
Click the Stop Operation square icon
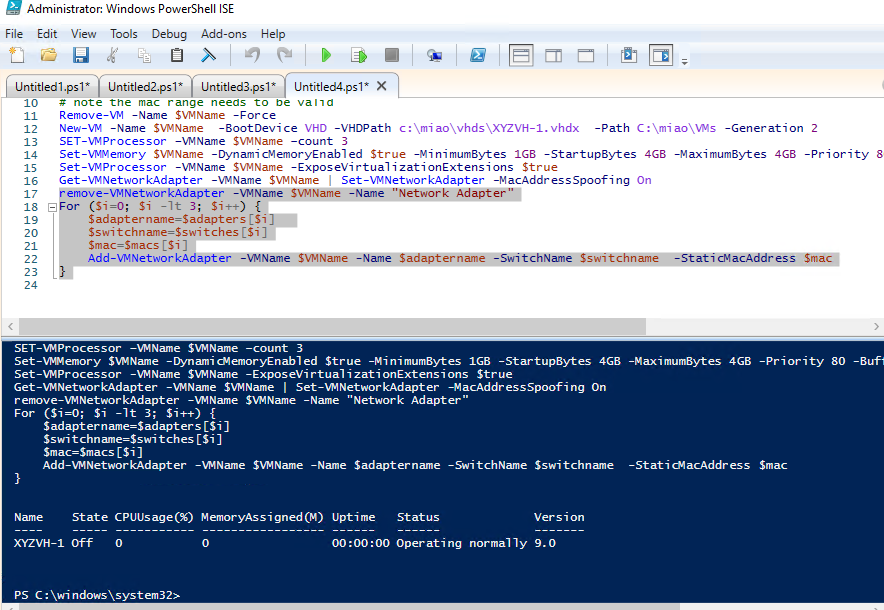pyautogui.click(x=391, y=55)
